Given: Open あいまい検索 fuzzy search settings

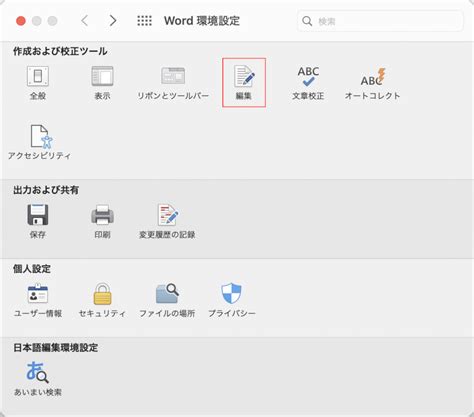Looking at the screenshot, I should [38, 379].
